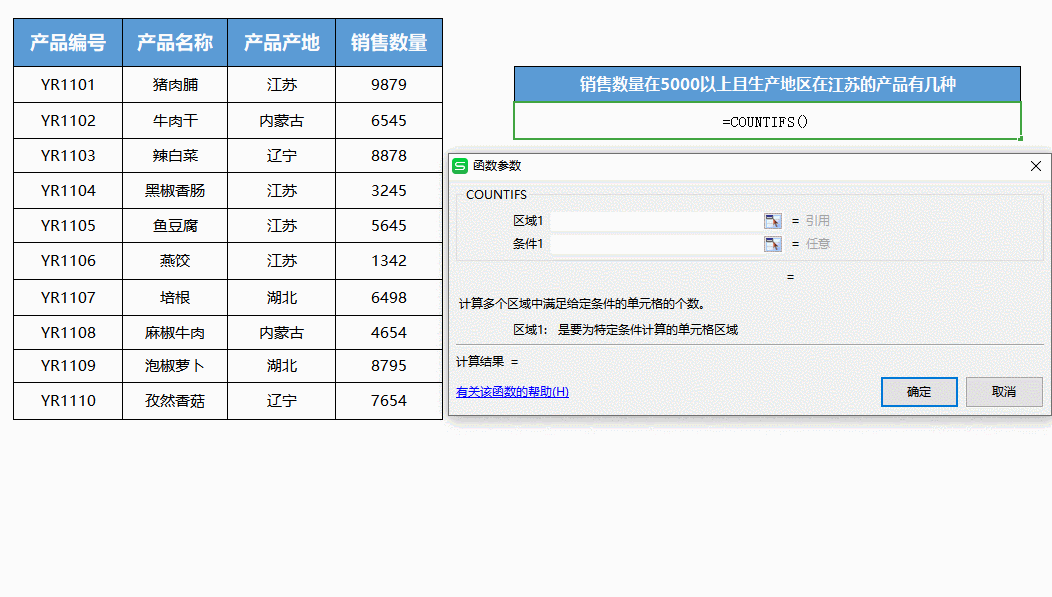The height and width of the screenshot is (597, 1052).
Task: Close the 函数参数 dialog
Action: tap(1036, 166)
